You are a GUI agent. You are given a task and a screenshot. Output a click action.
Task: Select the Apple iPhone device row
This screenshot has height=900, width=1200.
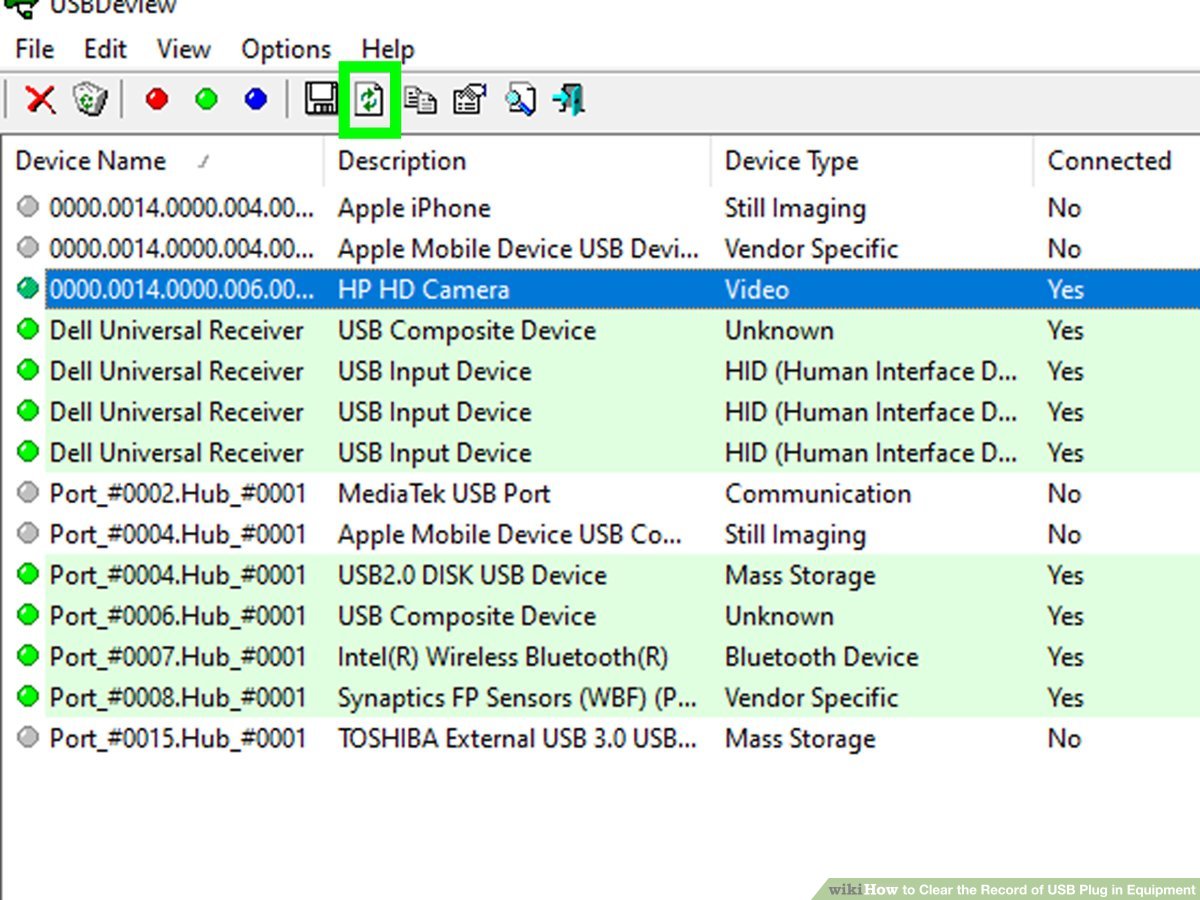(x=413, y=208)
